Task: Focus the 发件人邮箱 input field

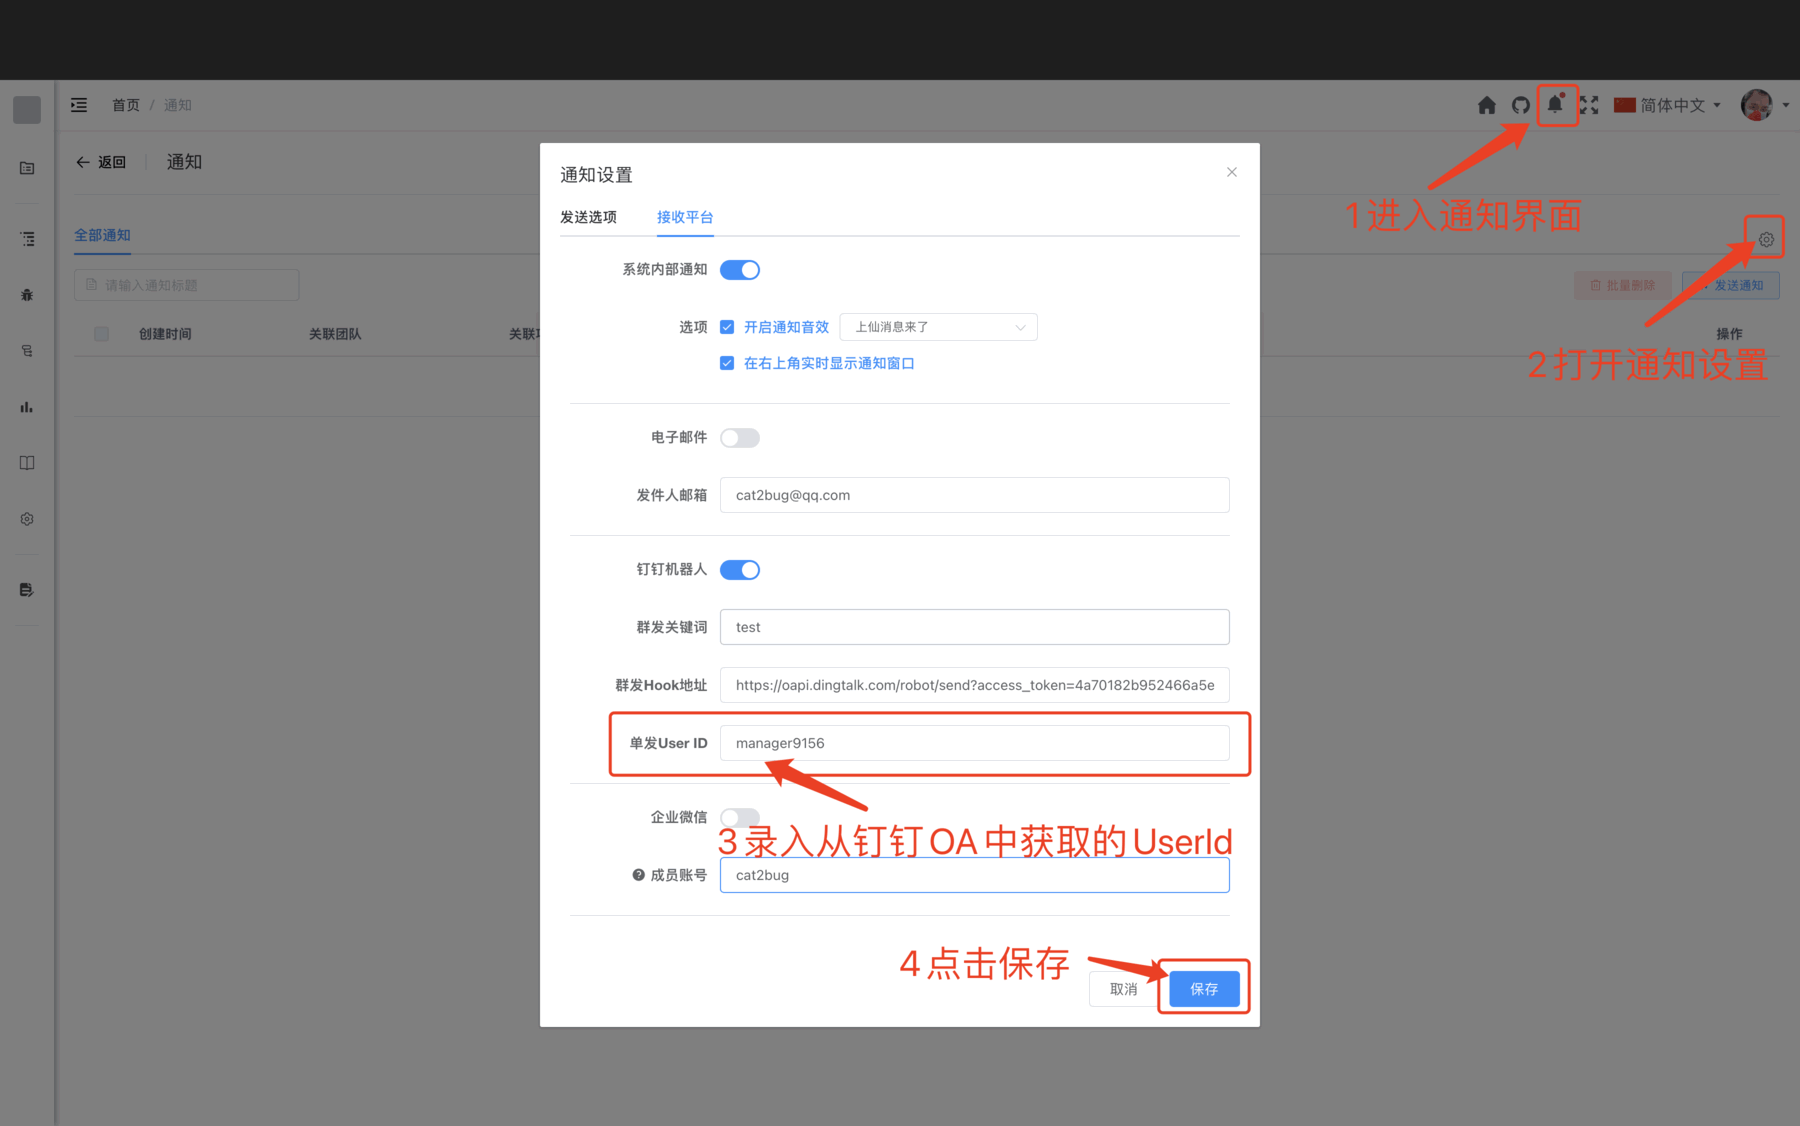Action: (x=975, y=495)
